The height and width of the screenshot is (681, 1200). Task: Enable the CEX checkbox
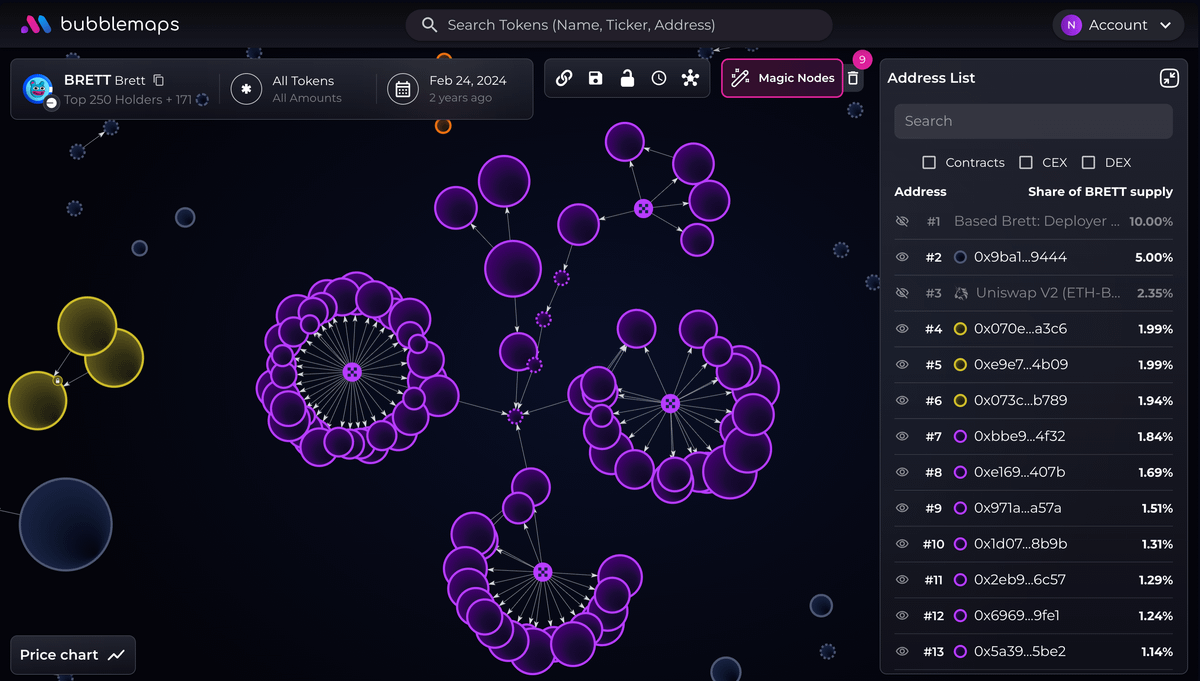[1026, 162]
